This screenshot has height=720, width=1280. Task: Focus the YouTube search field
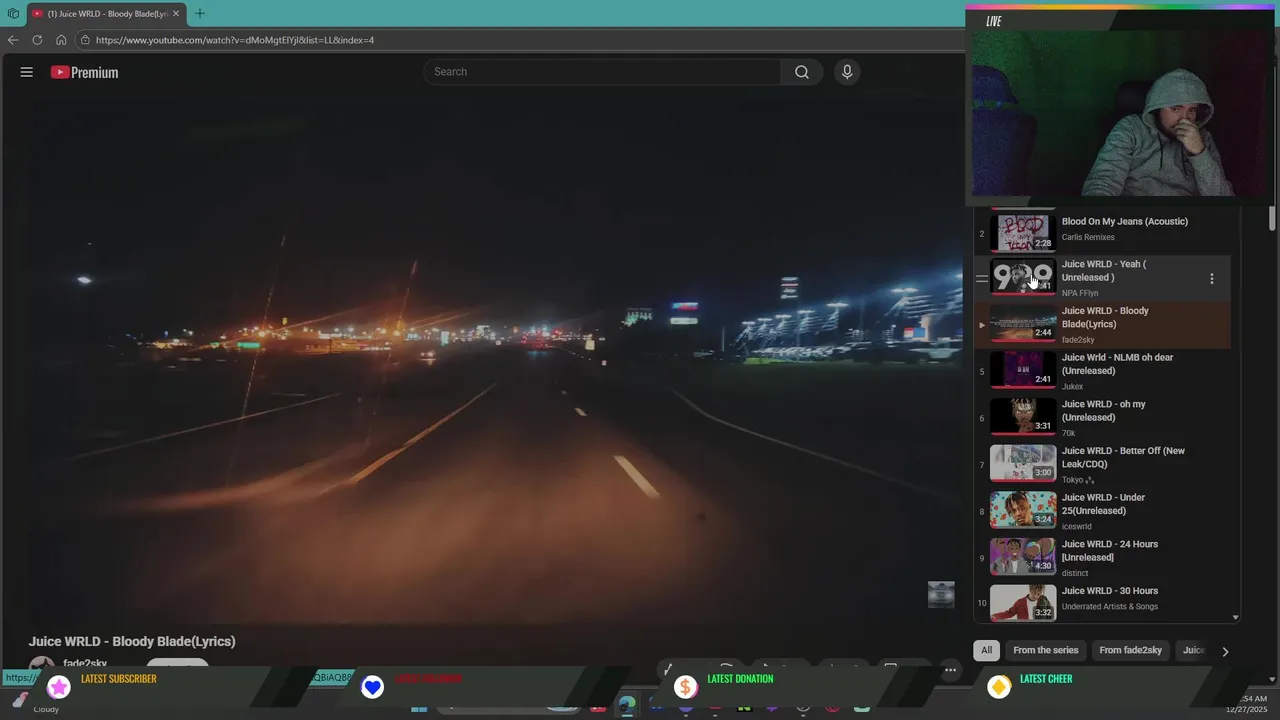coord(602,72)
